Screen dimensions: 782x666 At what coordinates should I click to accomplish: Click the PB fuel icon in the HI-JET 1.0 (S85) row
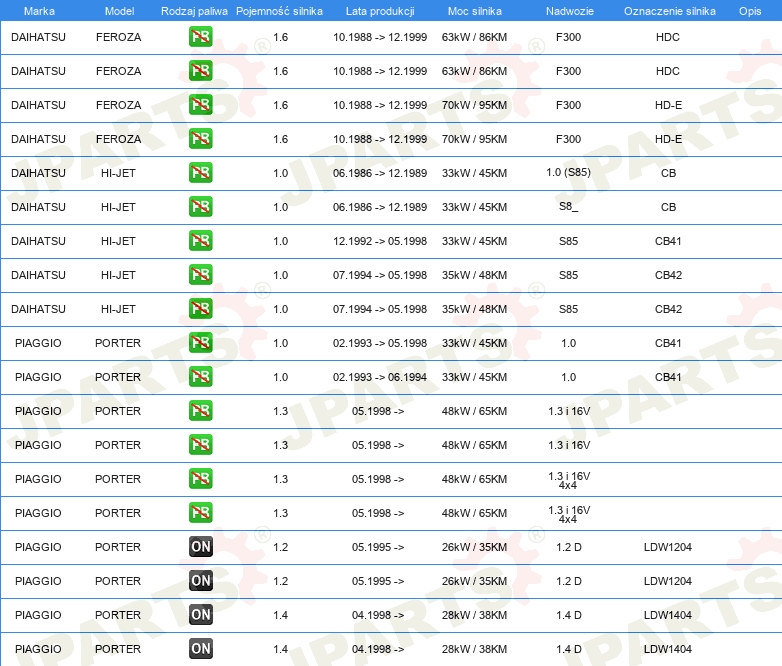tap(200, 173)
